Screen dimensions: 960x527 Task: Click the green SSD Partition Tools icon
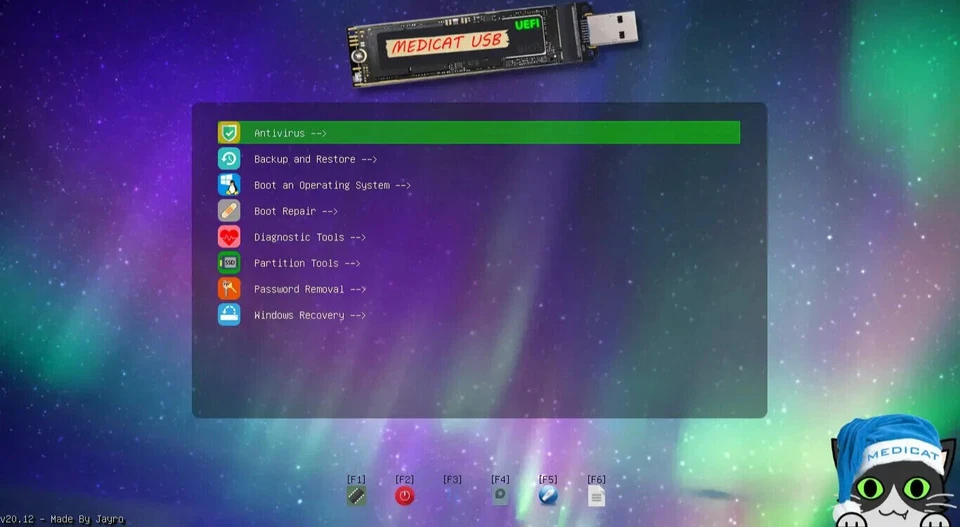(x=229, y=263)
